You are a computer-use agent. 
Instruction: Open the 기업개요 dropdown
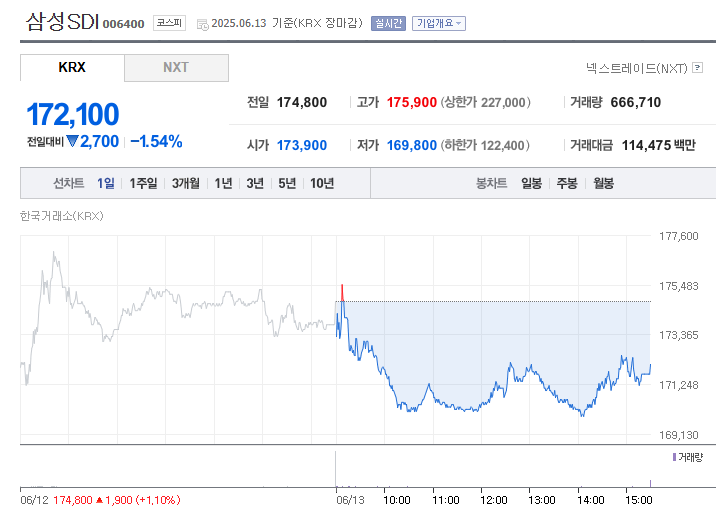point(439,23)
